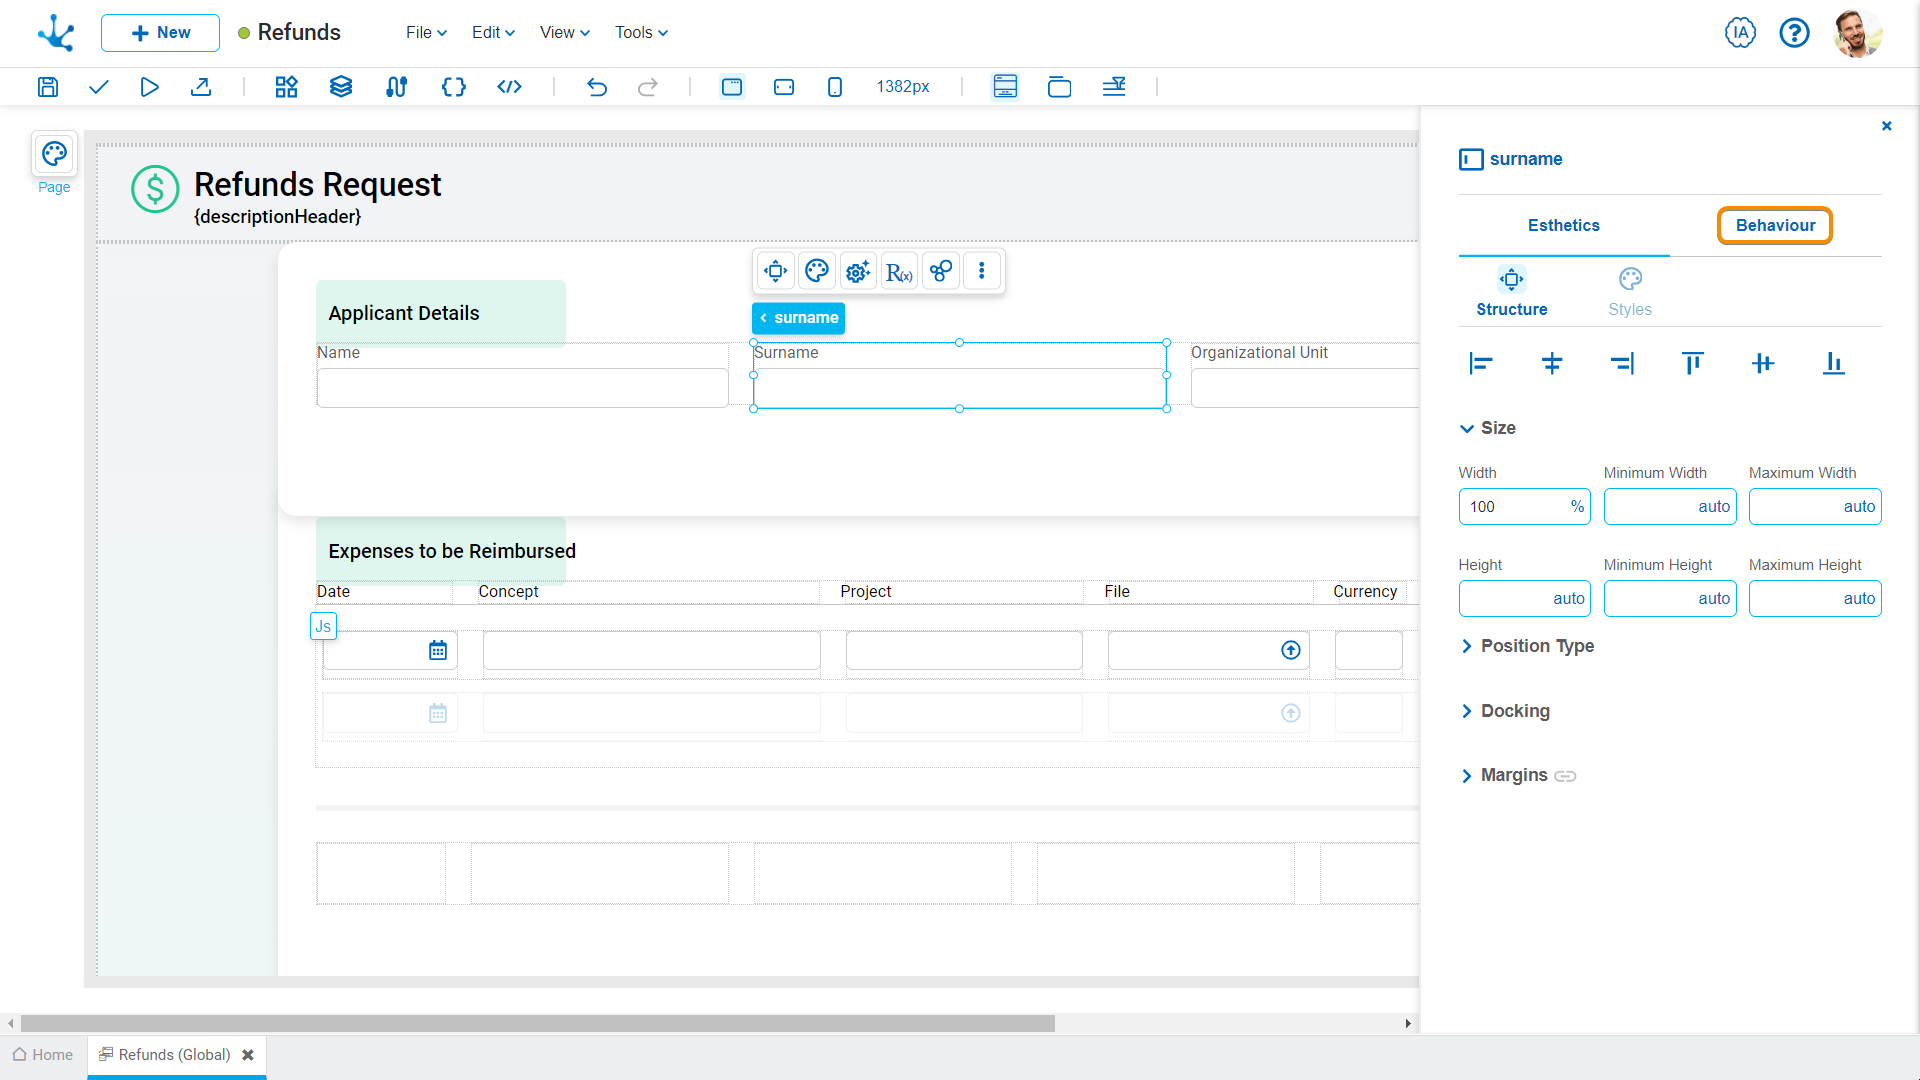
Task: Click the play/preview icon in toolbar
Action: point(149,87)
